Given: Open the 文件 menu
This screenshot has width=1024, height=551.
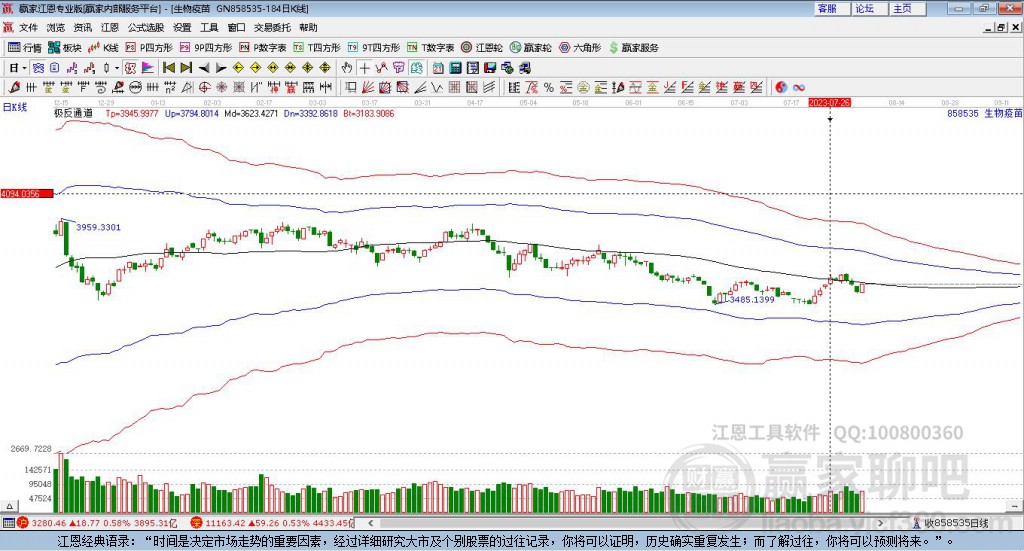Looking at the screenshot, I should (28, 27).
